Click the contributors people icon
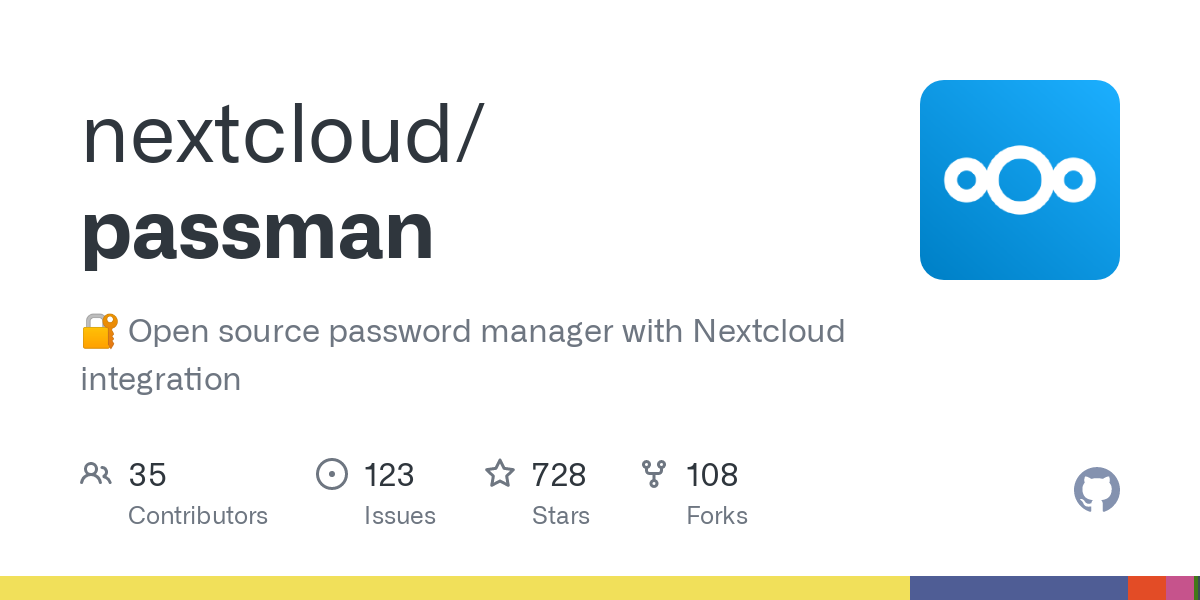The image size is (1200, 600). coord(96,473)
